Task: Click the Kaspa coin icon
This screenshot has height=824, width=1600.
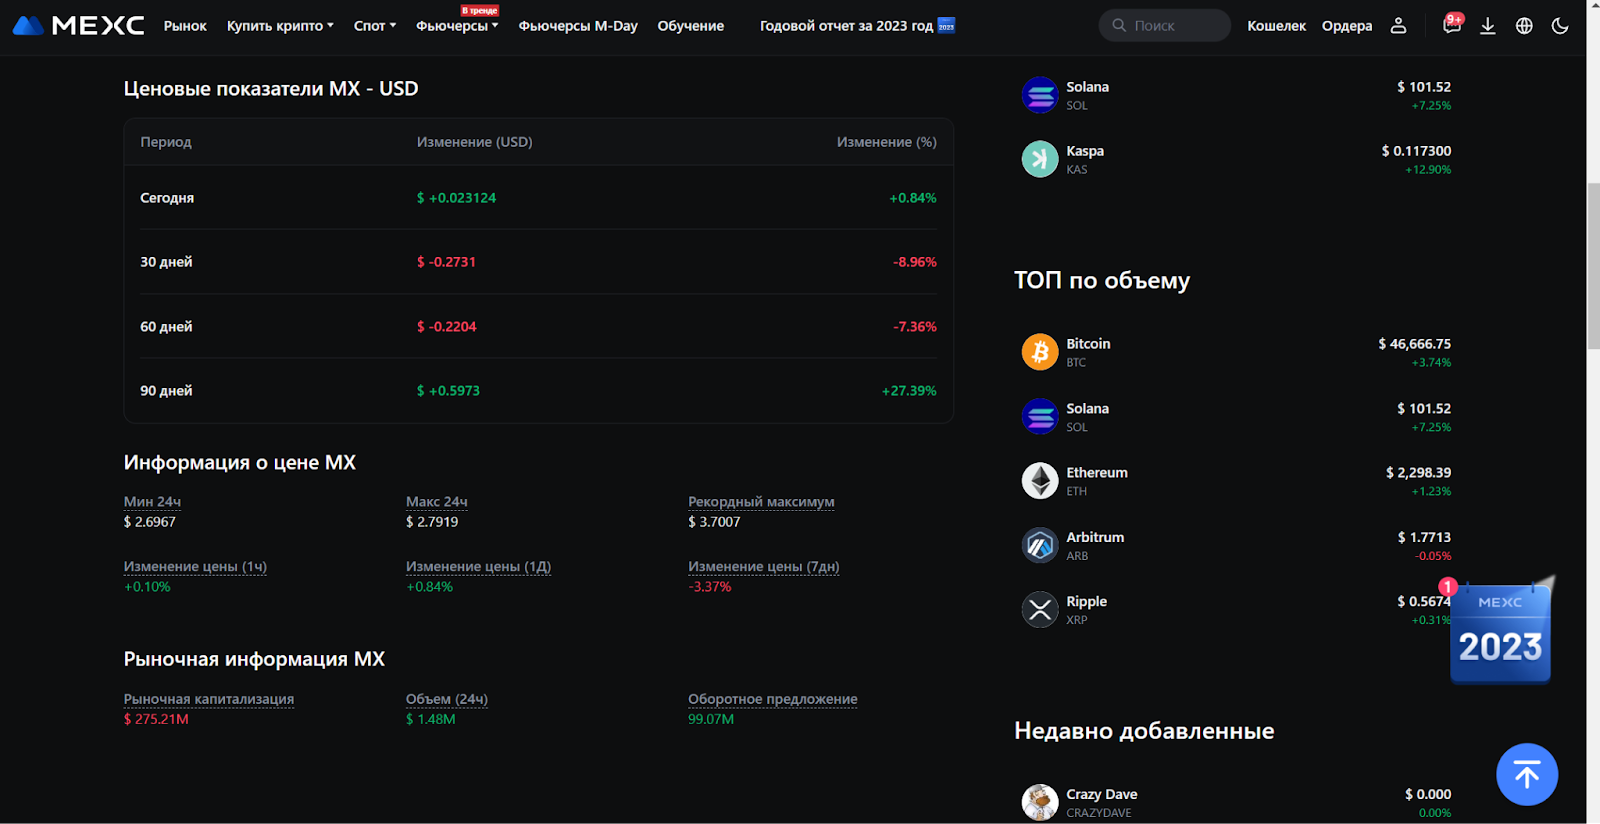Action: [x=1040, y=159]
